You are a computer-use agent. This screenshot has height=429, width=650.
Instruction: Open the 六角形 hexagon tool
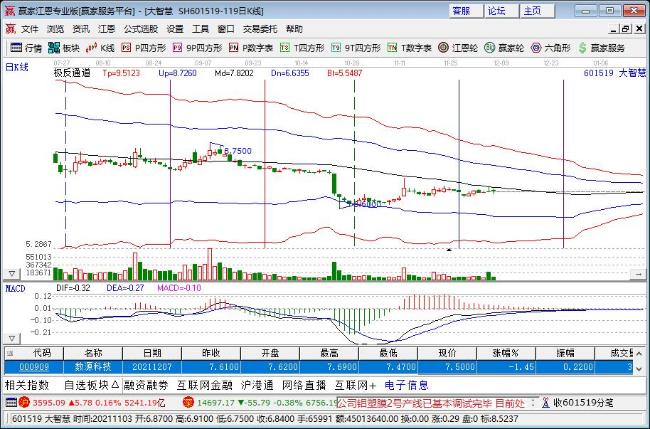(551, 48)
